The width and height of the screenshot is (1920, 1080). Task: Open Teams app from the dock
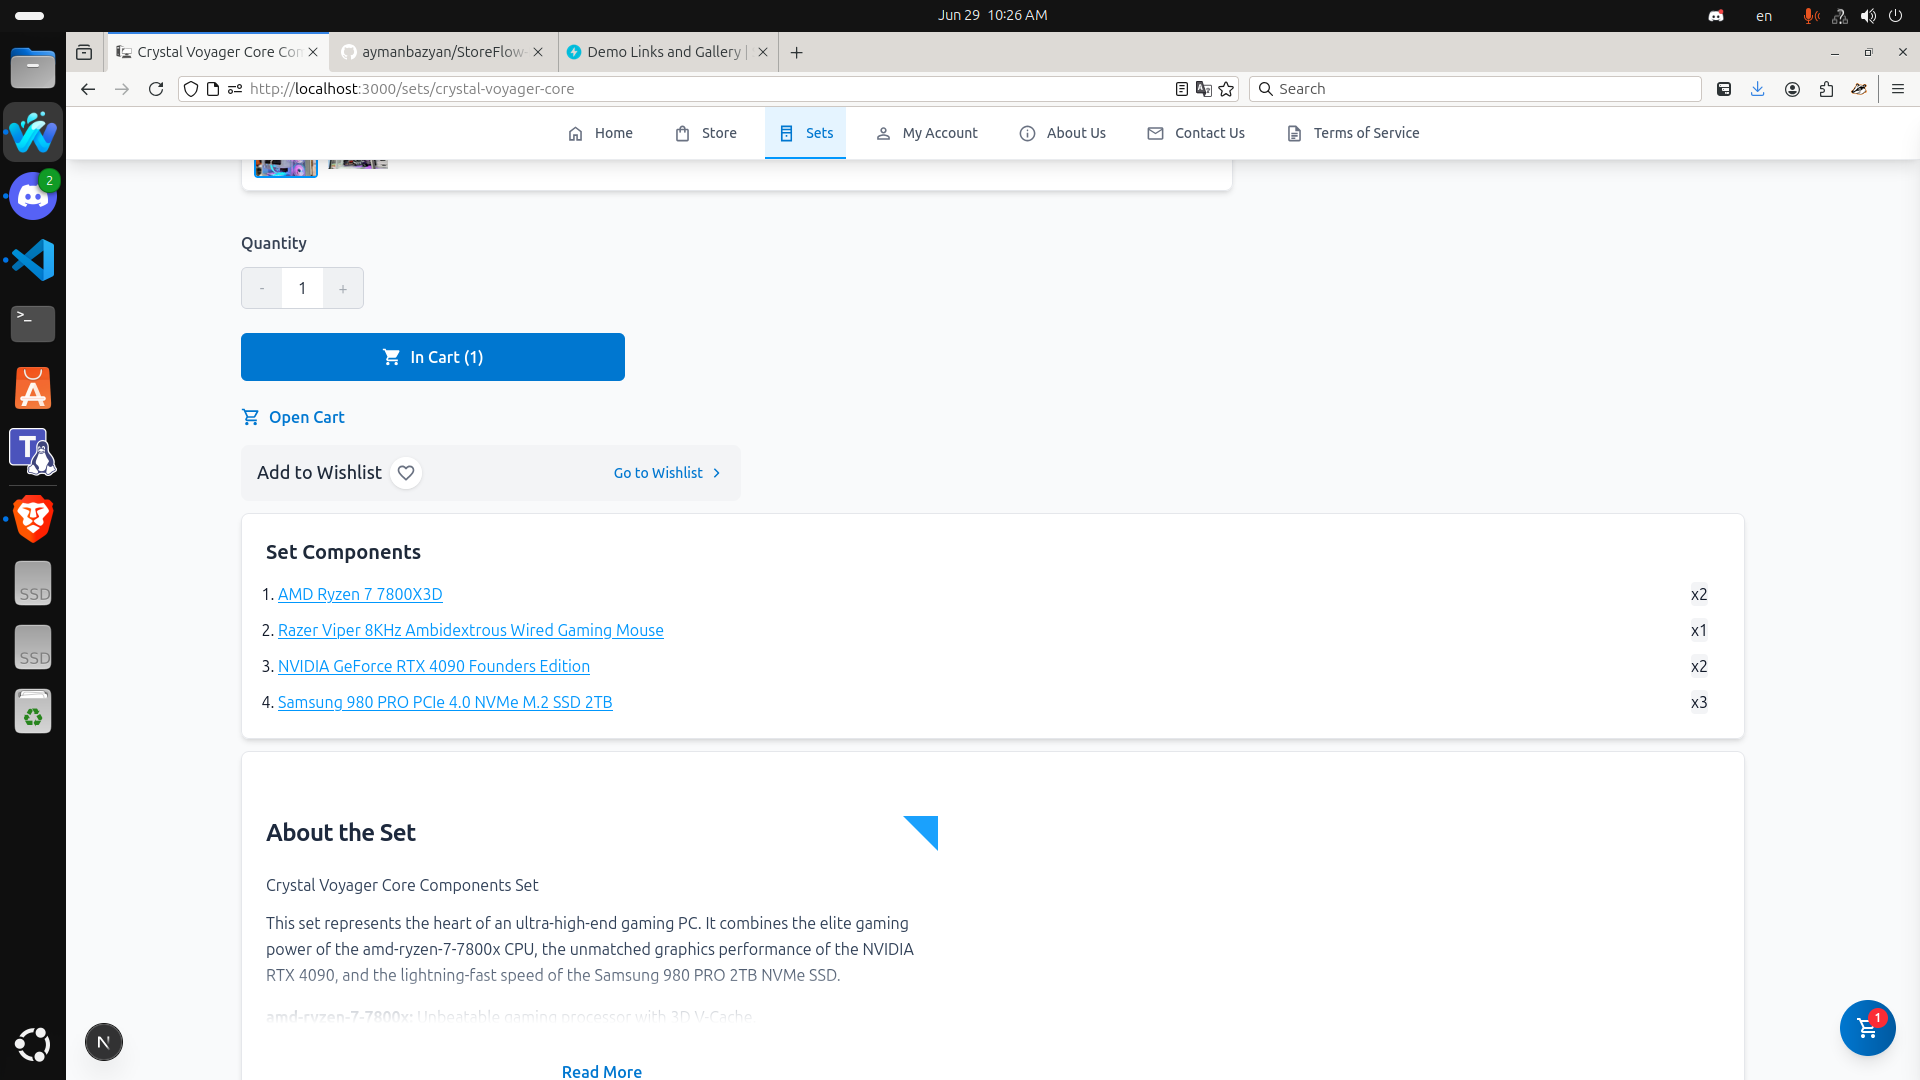click(x=33, y=452)
